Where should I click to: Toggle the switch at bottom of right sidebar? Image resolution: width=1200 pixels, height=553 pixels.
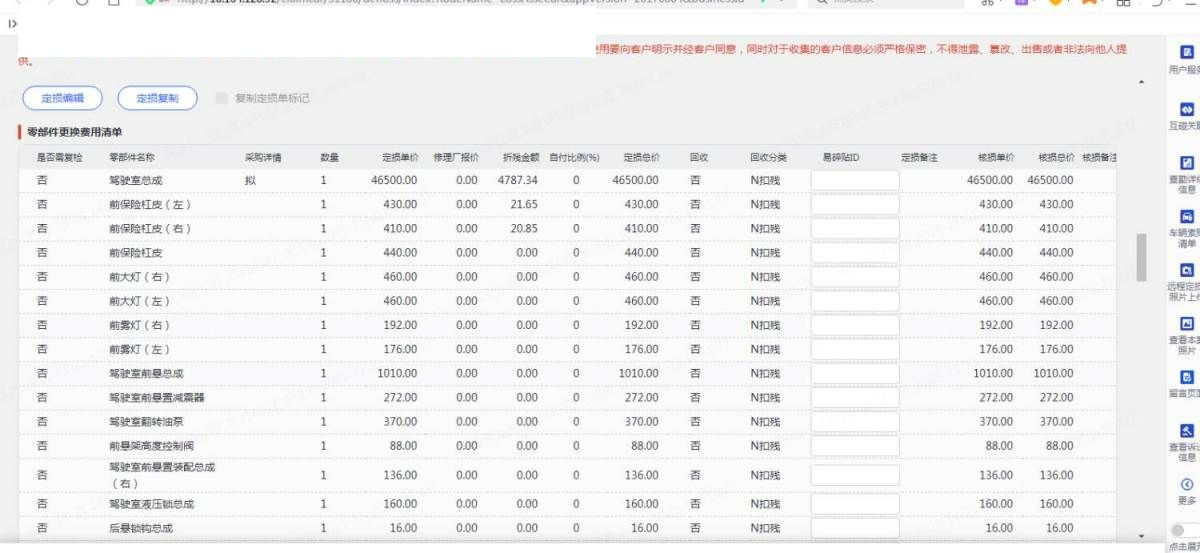(x=1183, y=531)
